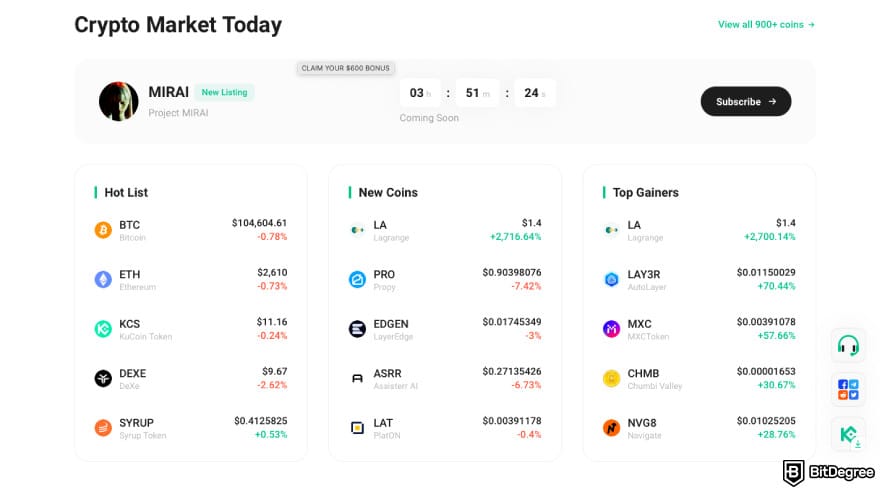Image resolution: width=880 pixels, height=492 pixels.
Task: Select NVG8 Navigate in Top Gainers
Action: coord(699,427)
